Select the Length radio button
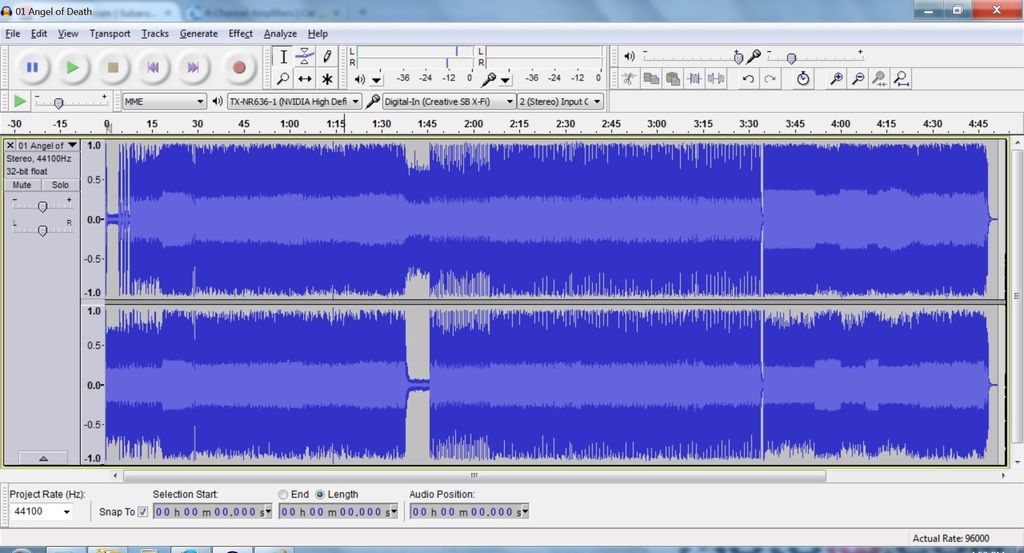 (x=320, y=494)
